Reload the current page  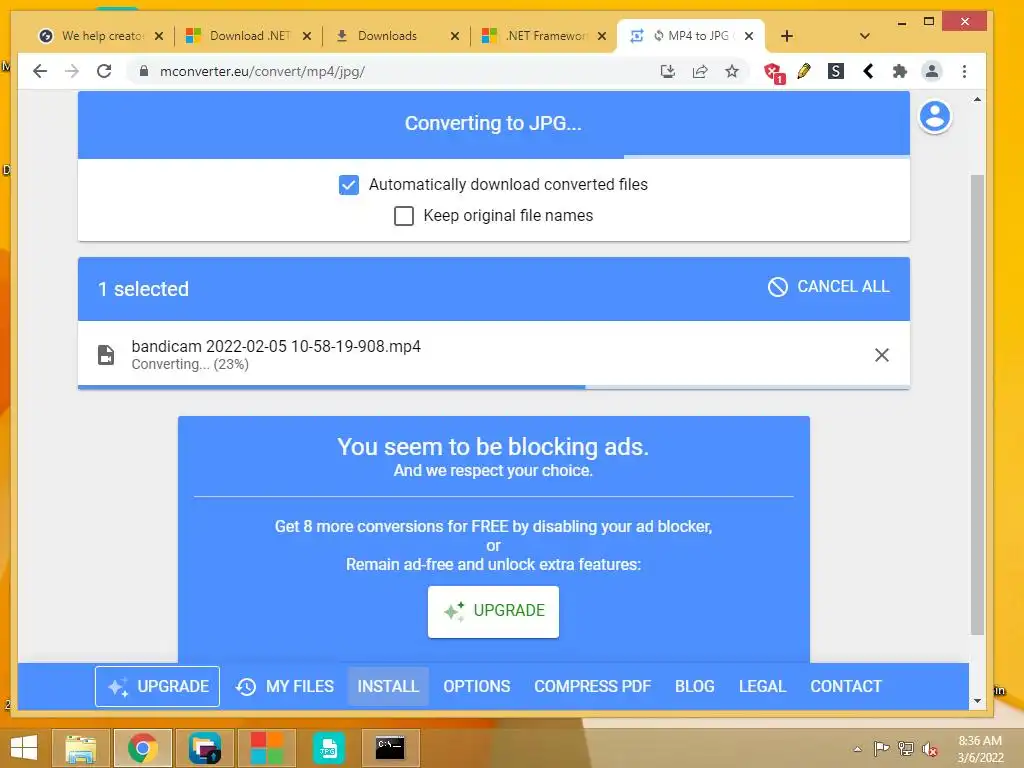point(104,71)
